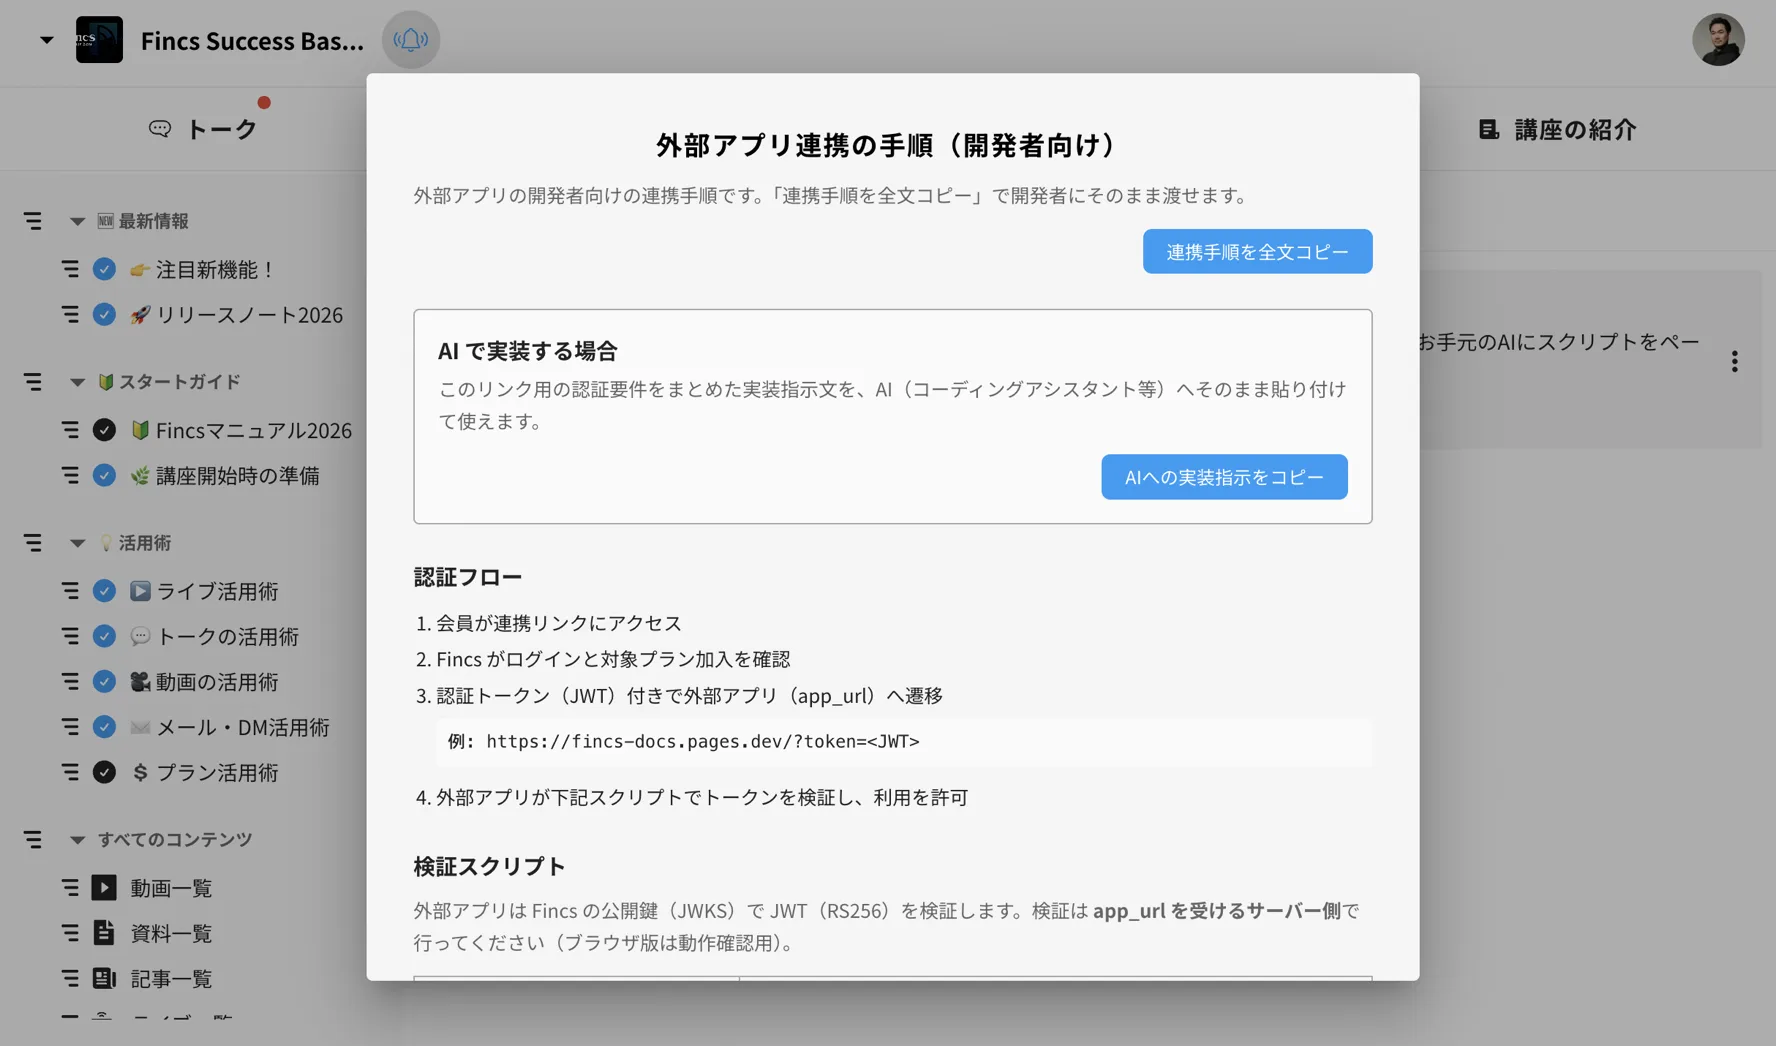Click the 検証スクリプト heading
The width and height of the screenshot is (1776, 1046).
tap(490, 866)
